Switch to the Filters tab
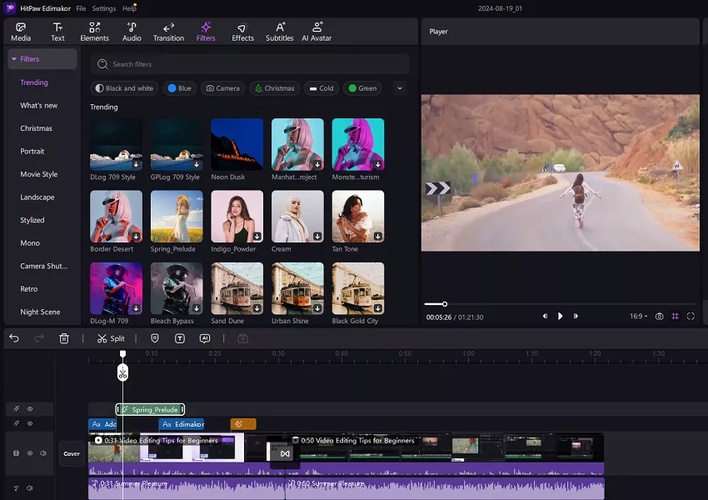This screenshot has height=500, width=708. 205,32
